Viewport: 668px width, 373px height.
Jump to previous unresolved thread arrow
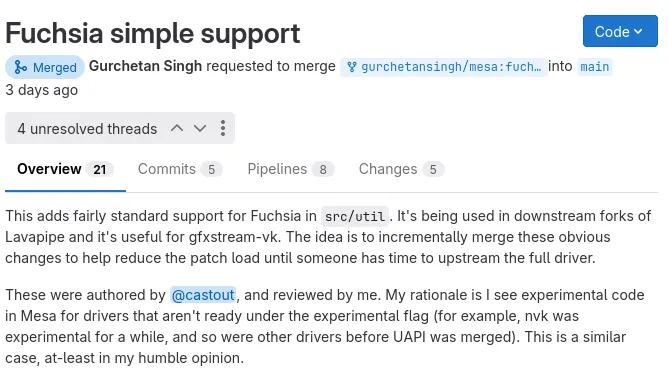(x=177, y=128)
